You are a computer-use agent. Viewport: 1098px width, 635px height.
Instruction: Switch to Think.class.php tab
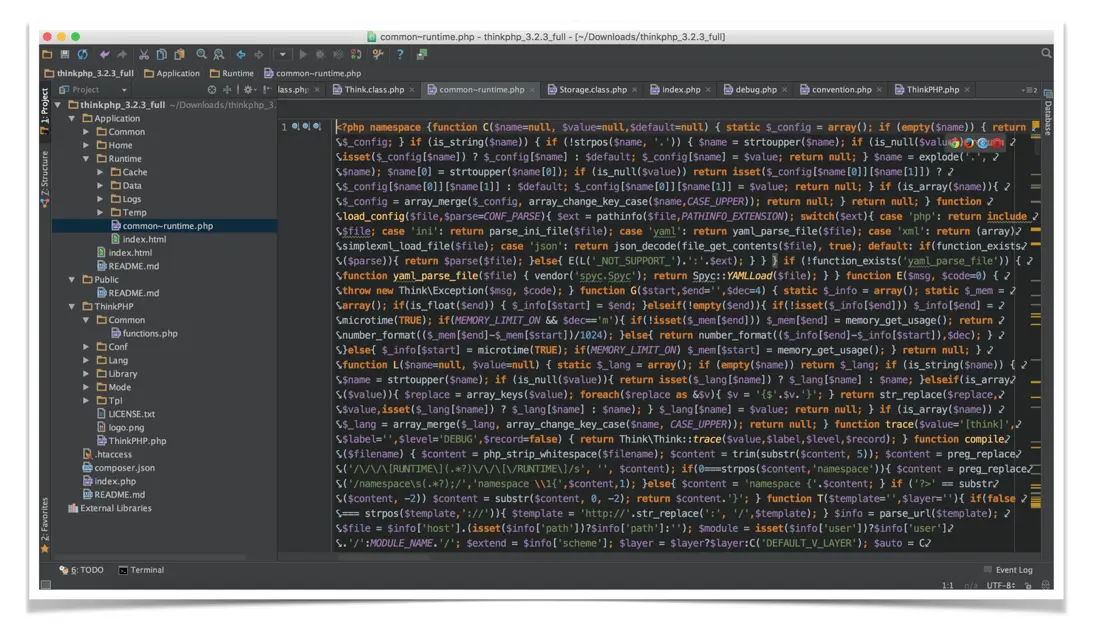[x=374, y=90]
